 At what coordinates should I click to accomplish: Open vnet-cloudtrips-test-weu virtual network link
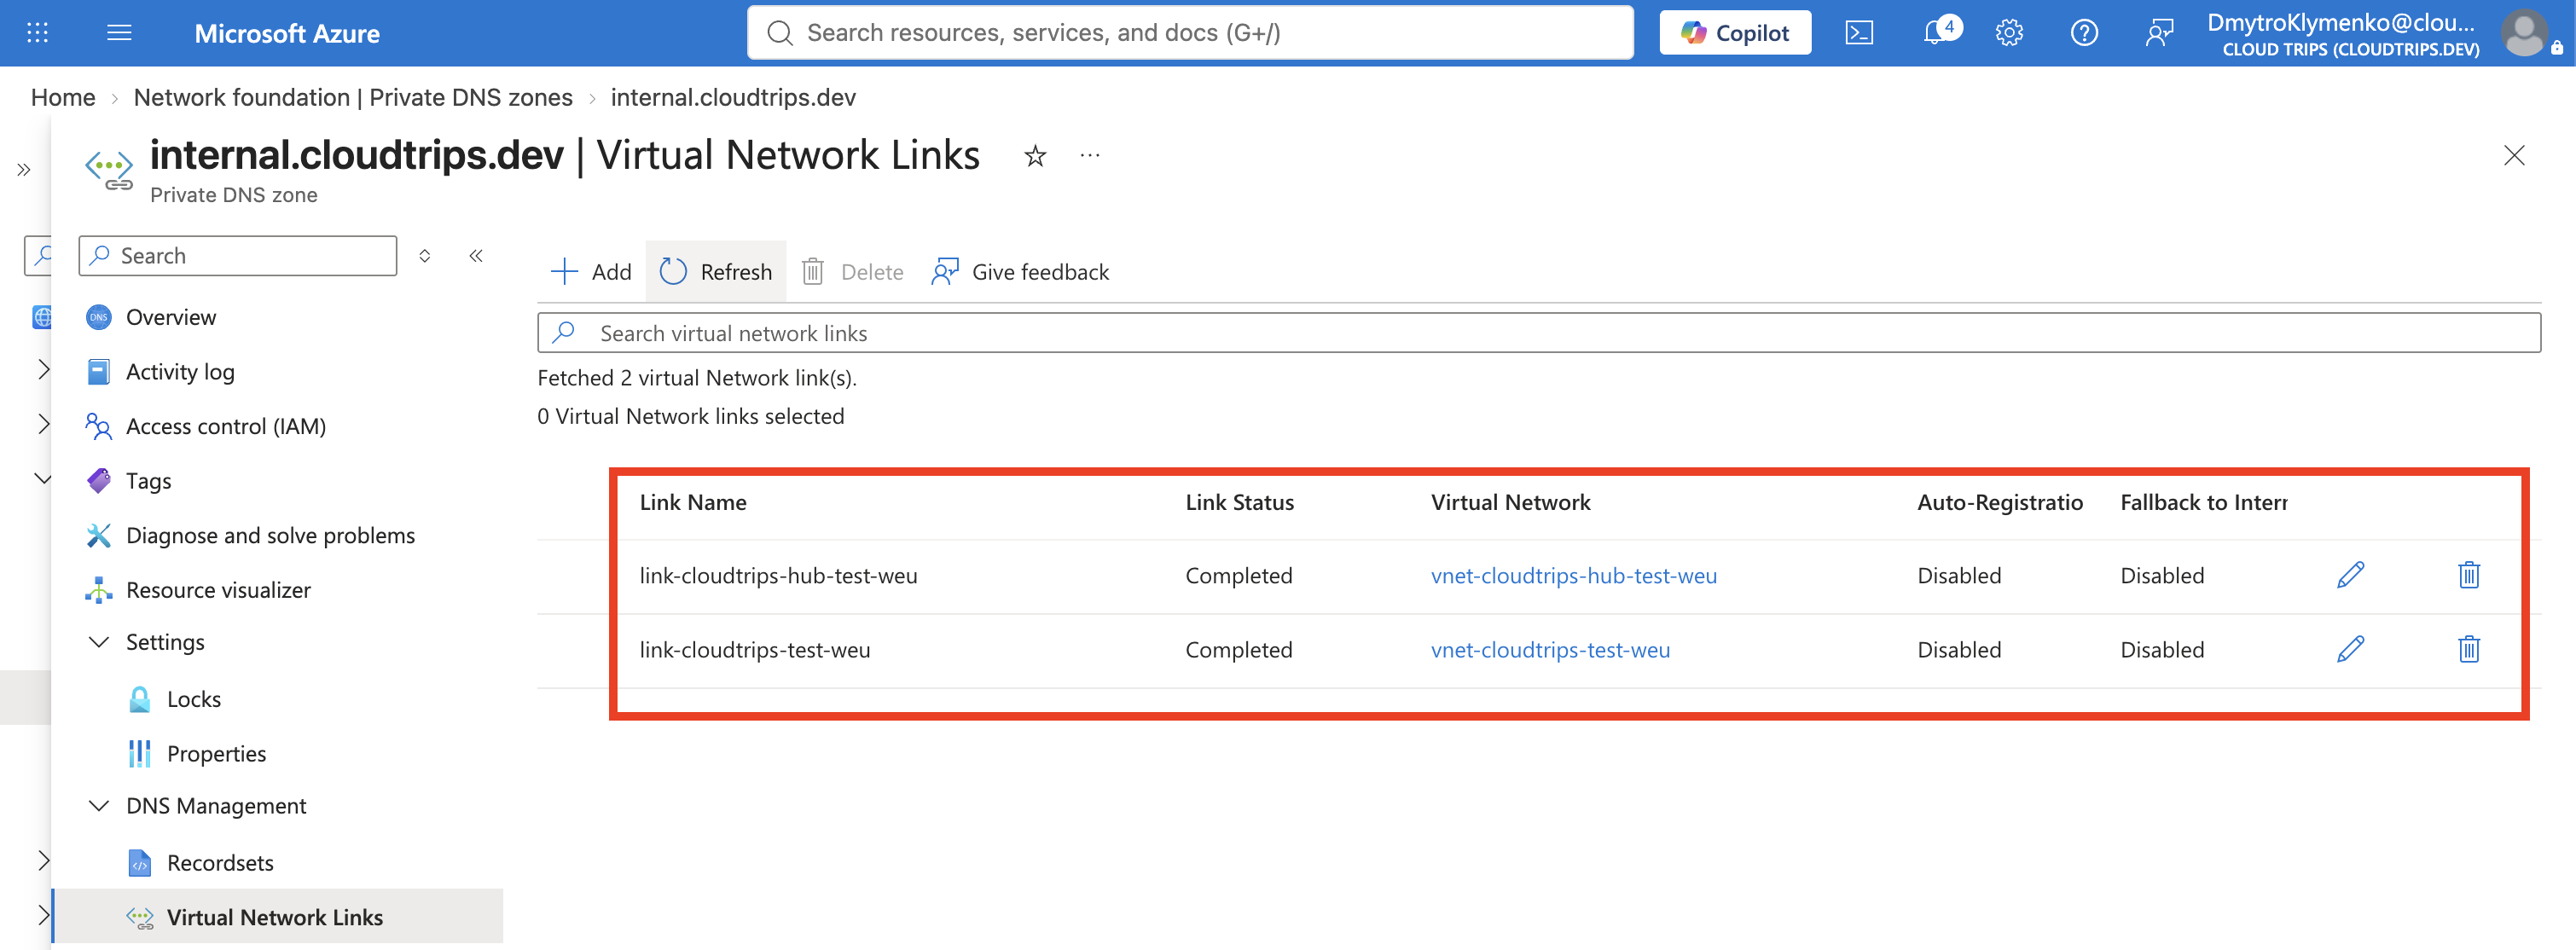pyautogui.click(x=1550, y=650)
